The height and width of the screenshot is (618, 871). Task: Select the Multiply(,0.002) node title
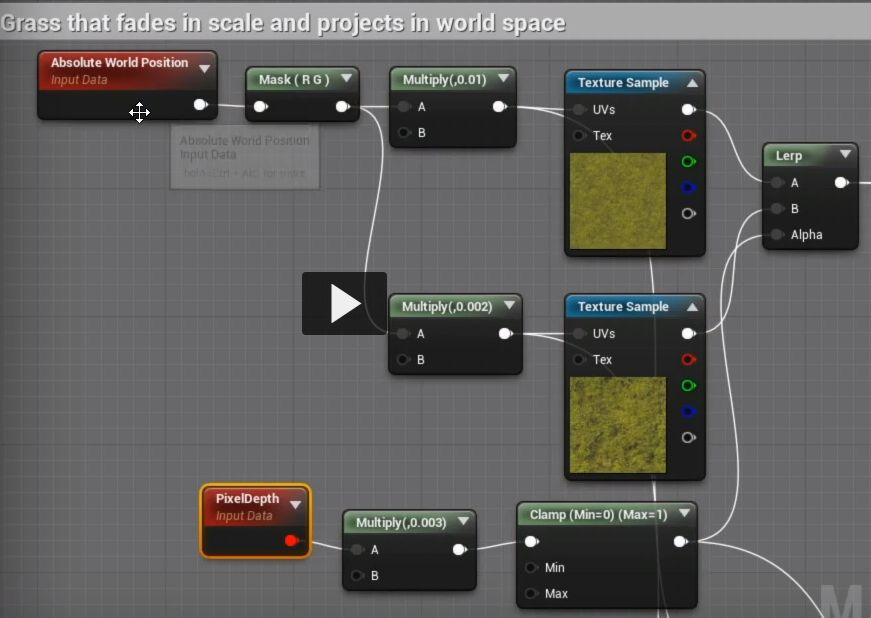447,307
